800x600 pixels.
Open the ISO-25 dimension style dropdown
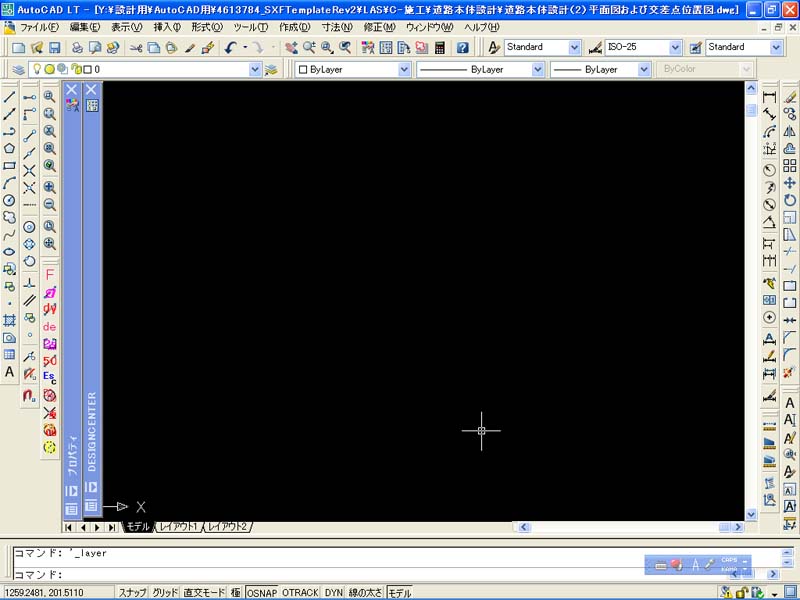(x=675, y=47)
